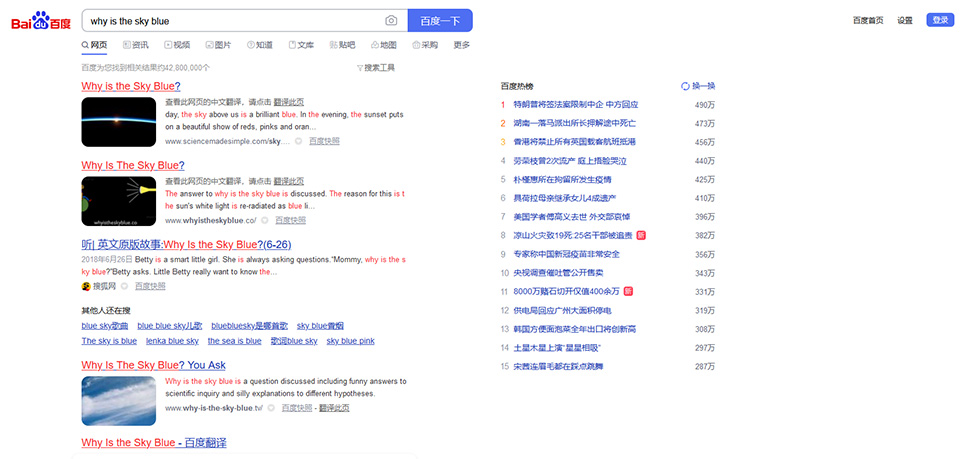Click the Baidu logo

pos(41,22)
